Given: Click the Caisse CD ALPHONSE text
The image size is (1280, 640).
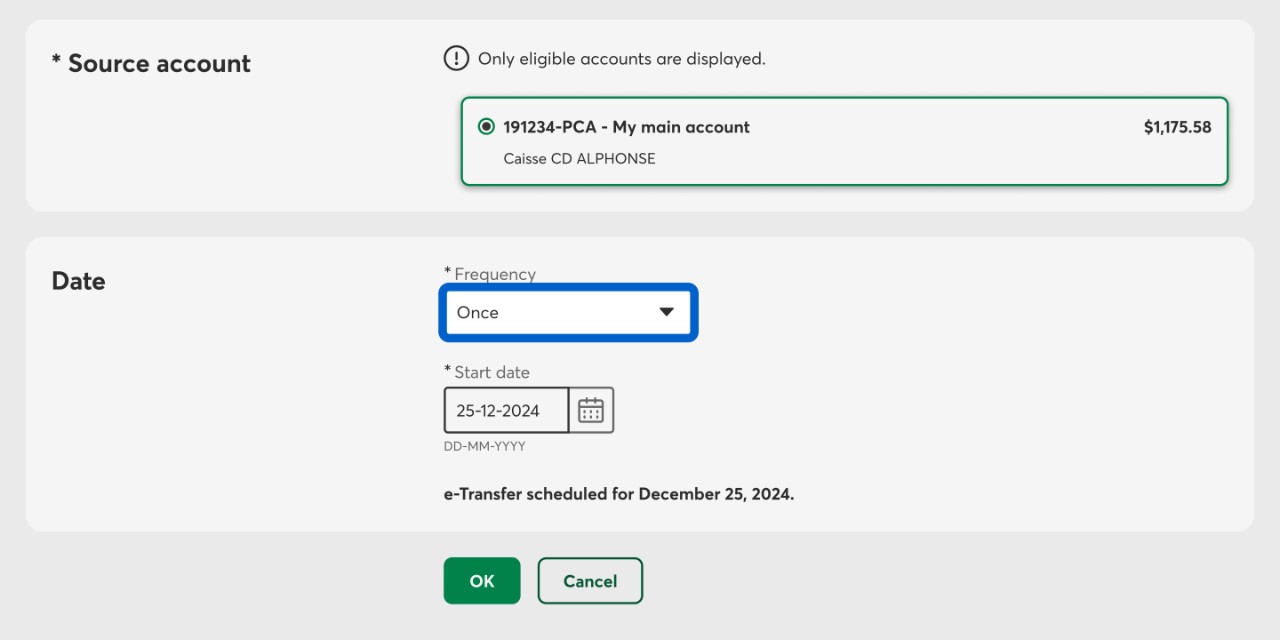Looking at the screenshot, I should point(579,158).
